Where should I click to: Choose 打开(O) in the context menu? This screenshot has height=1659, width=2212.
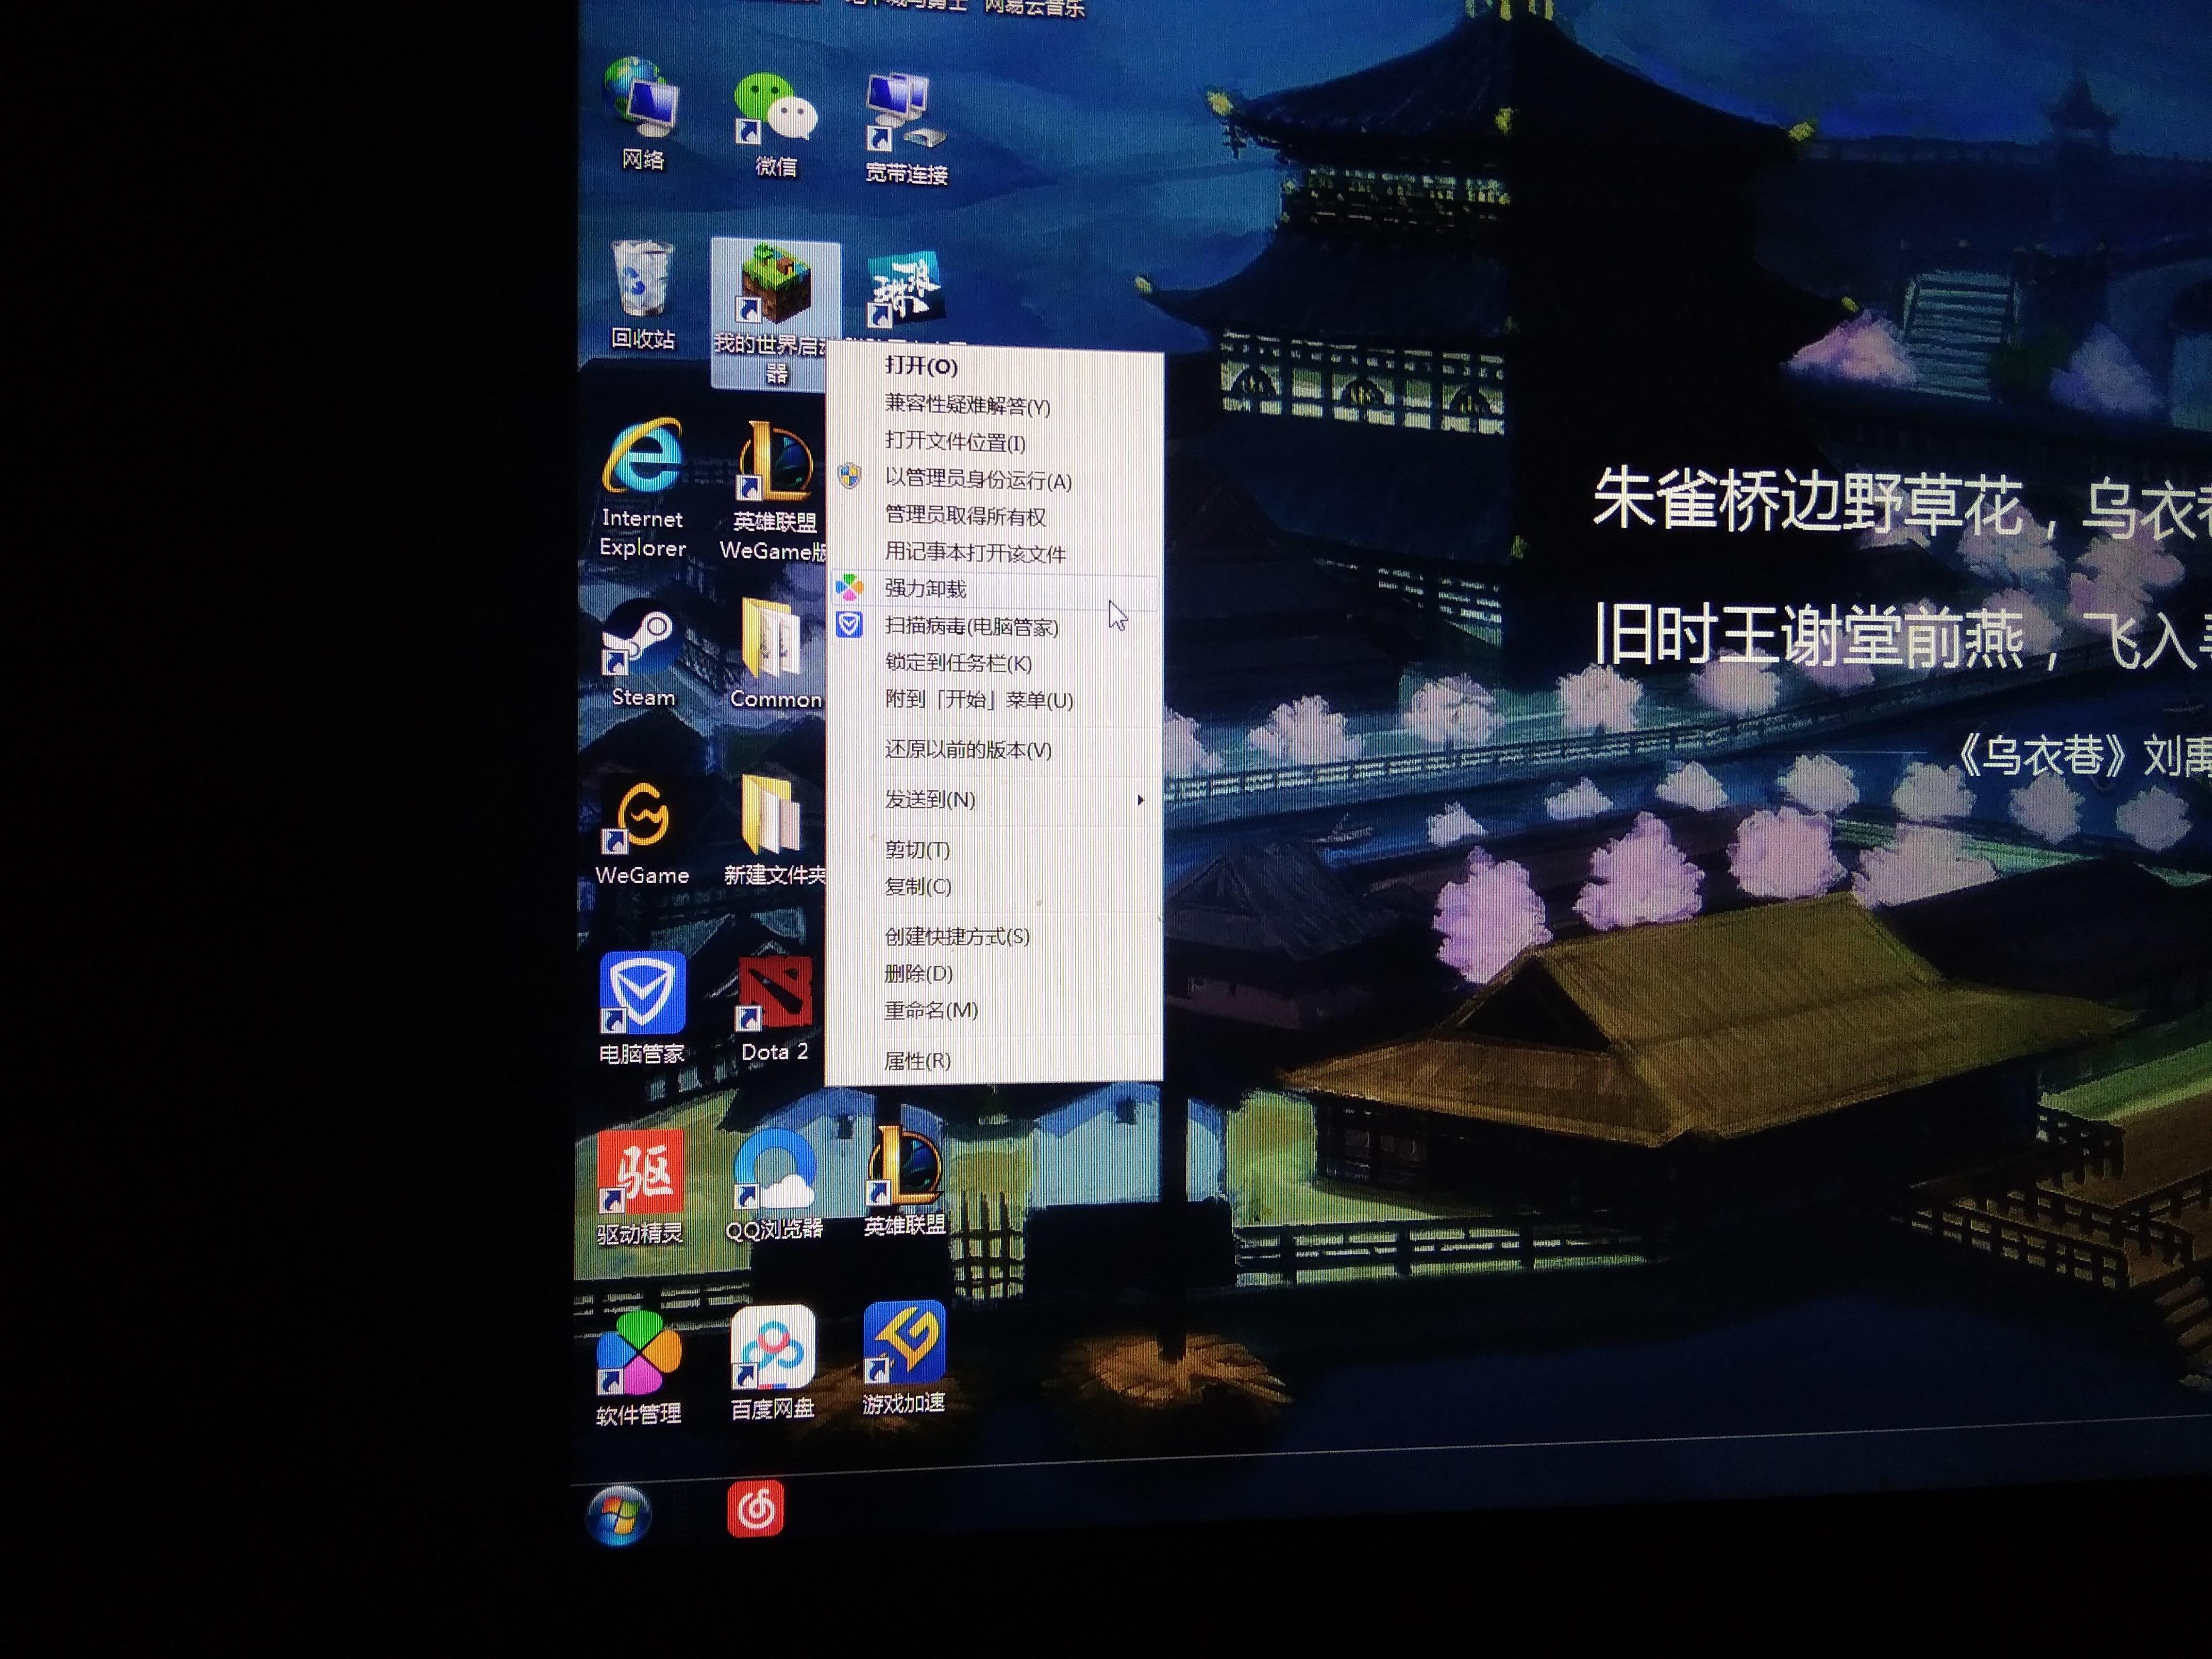click(x=995, y=366)
